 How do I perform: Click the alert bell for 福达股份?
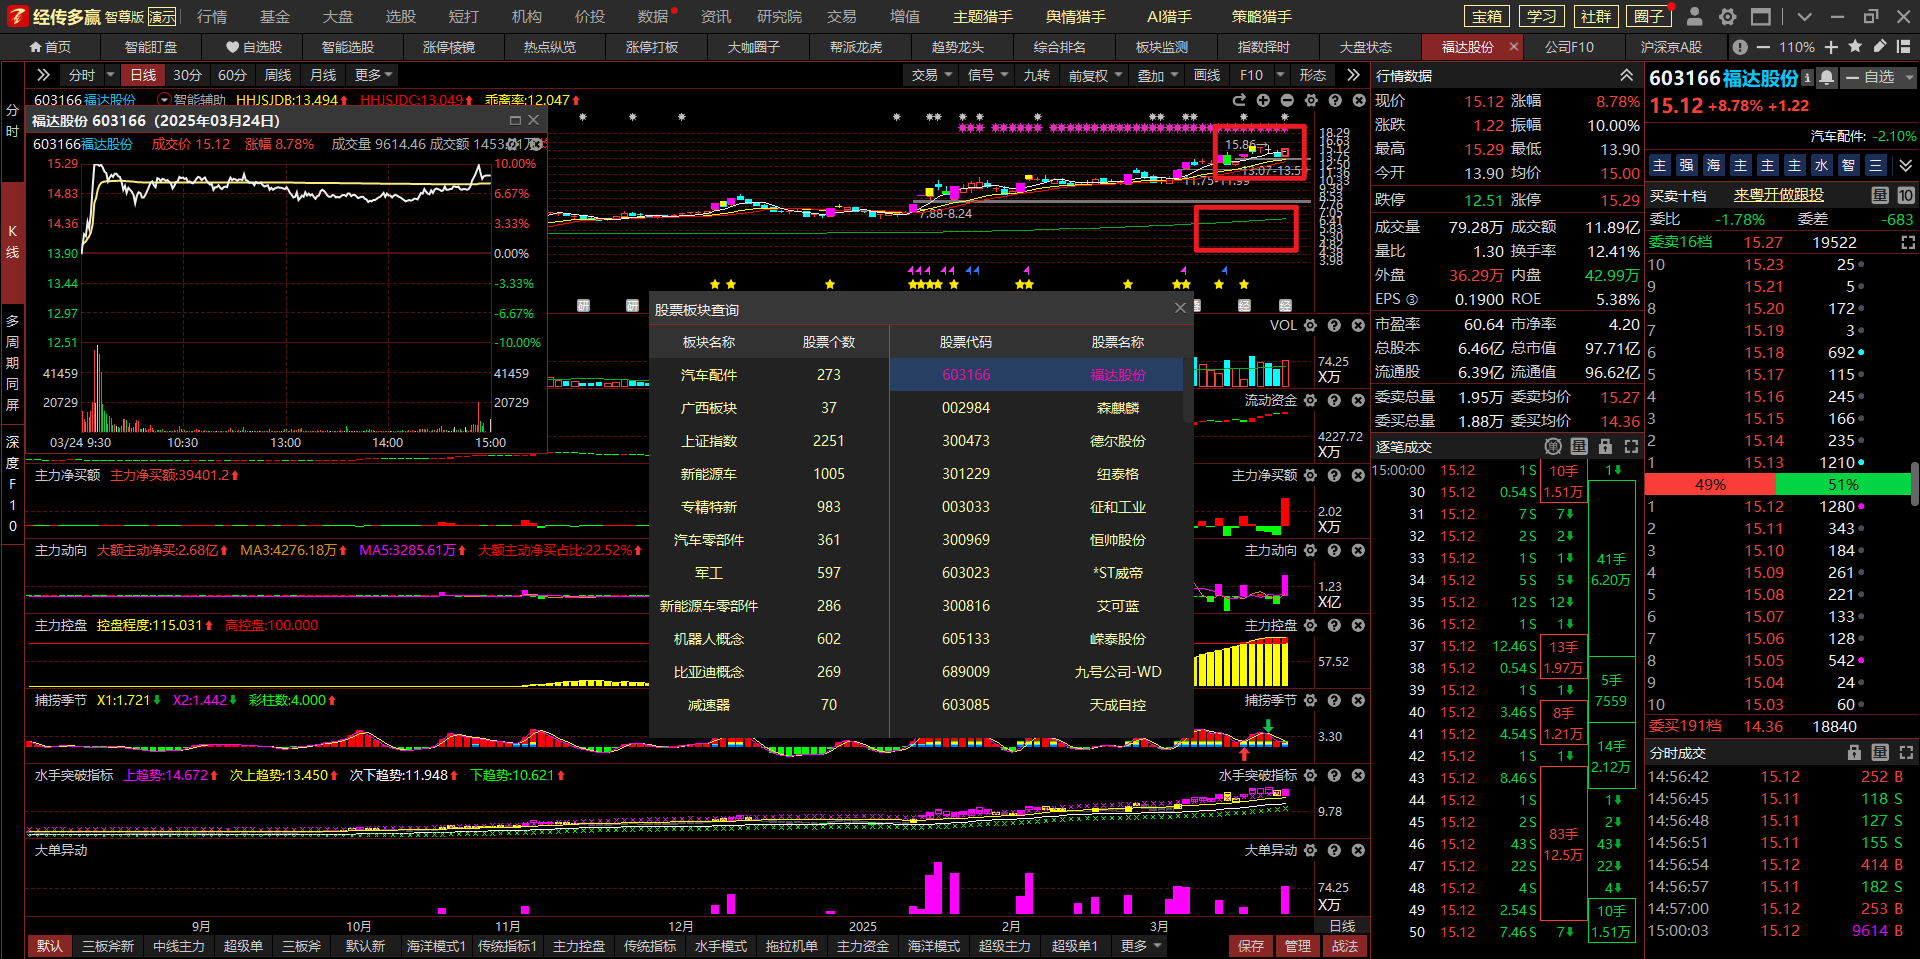pyautogui.click(x=1827, y=77)
